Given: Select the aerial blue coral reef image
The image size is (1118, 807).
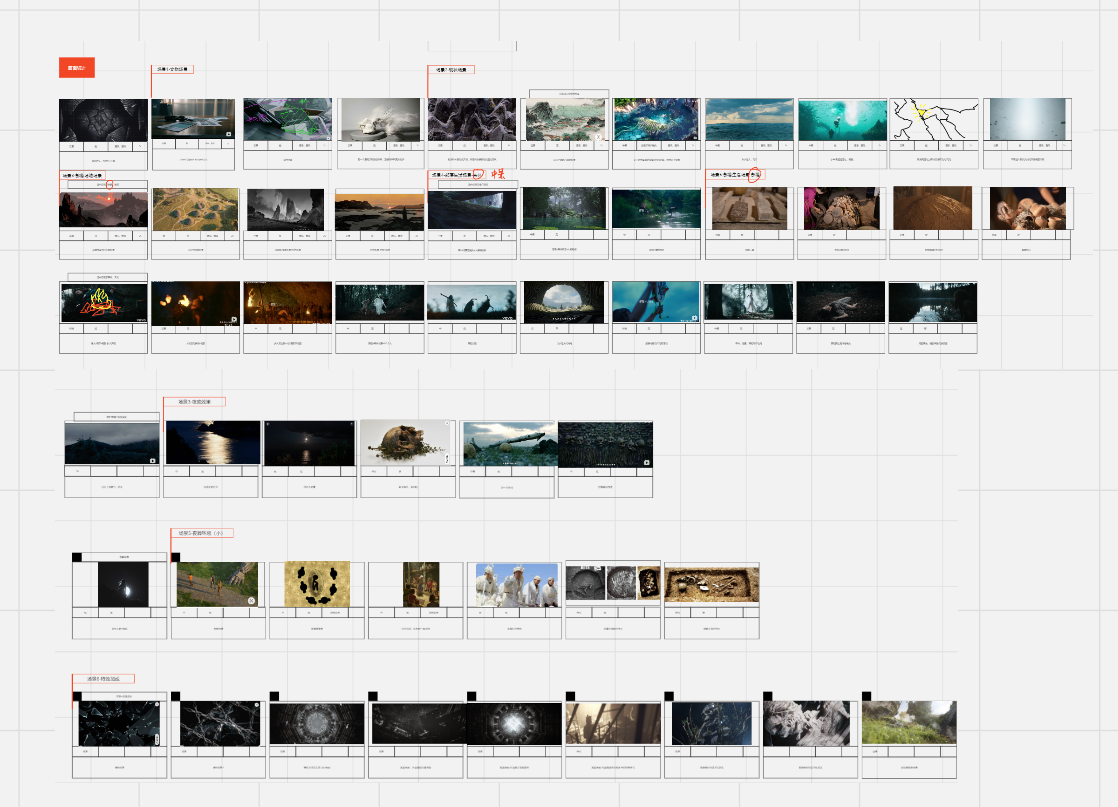Looking at the screenshot, I should click(656, 119).
